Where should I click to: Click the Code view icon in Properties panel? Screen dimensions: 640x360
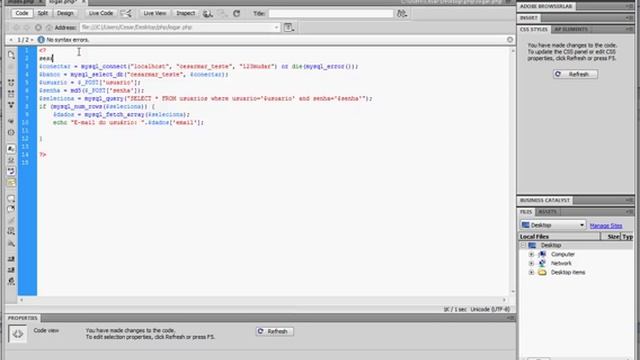click(18, 334)
